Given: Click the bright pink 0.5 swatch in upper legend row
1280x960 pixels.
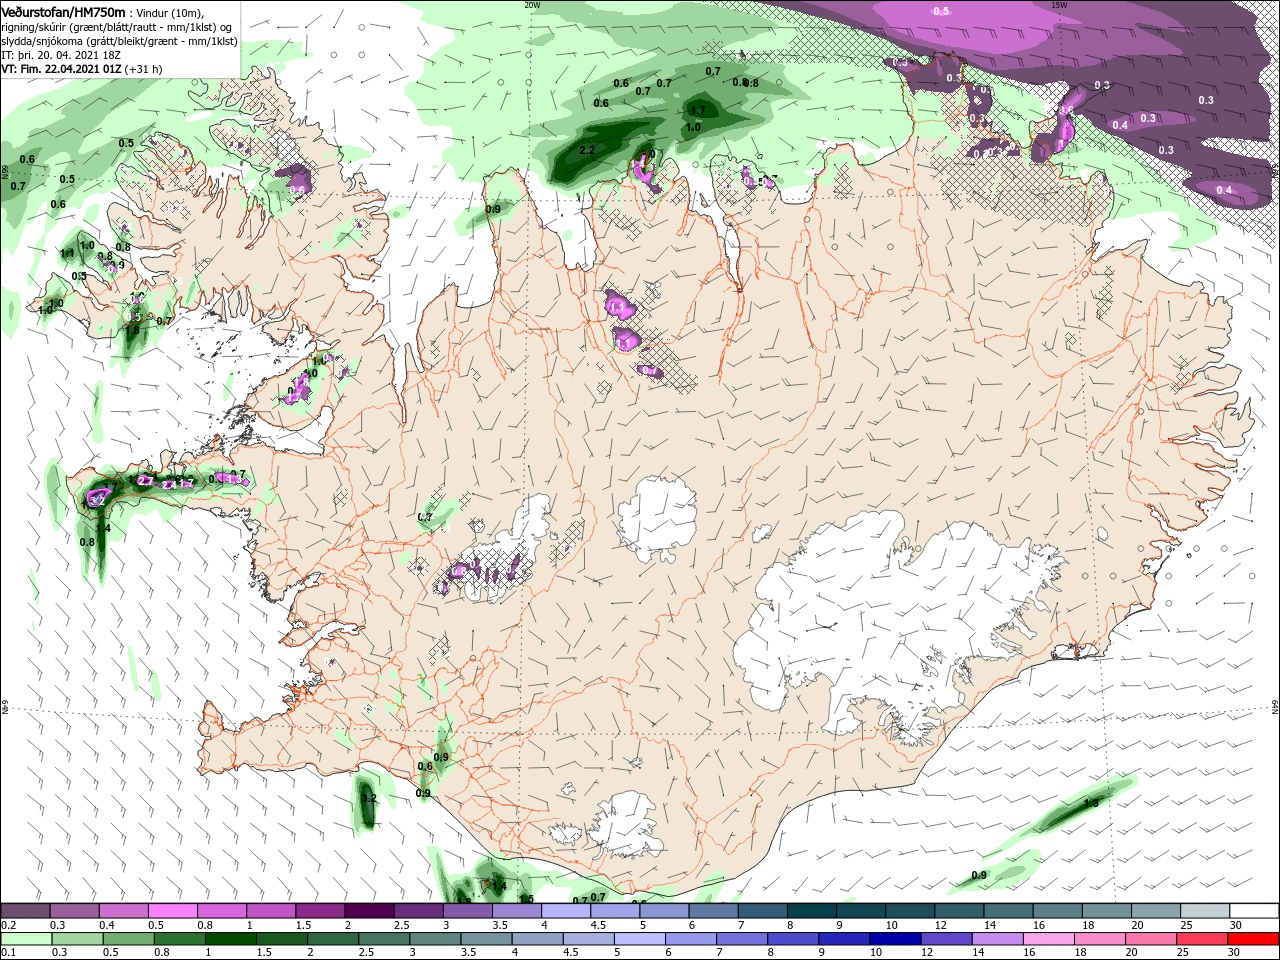Looking at the screenshot, I should pyautogui.click(x=172, y=911).
